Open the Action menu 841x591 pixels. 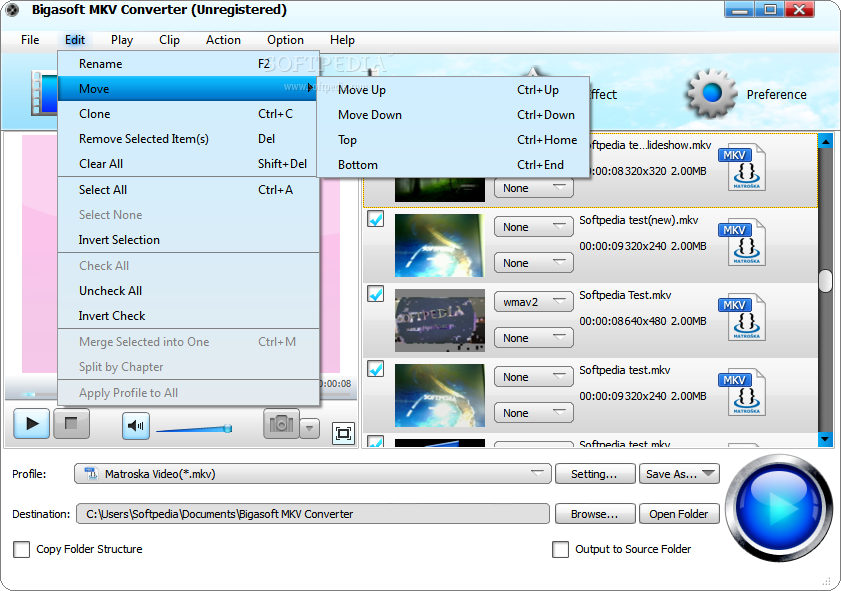click(x=223, y=40)
